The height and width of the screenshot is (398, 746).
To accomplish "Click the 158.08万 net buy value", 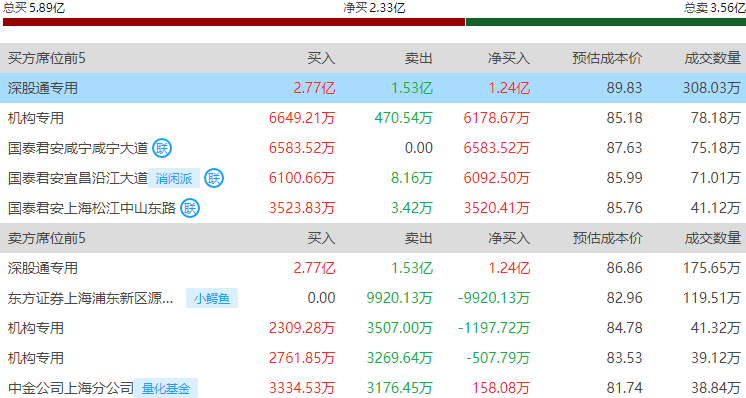I will 501,388.
